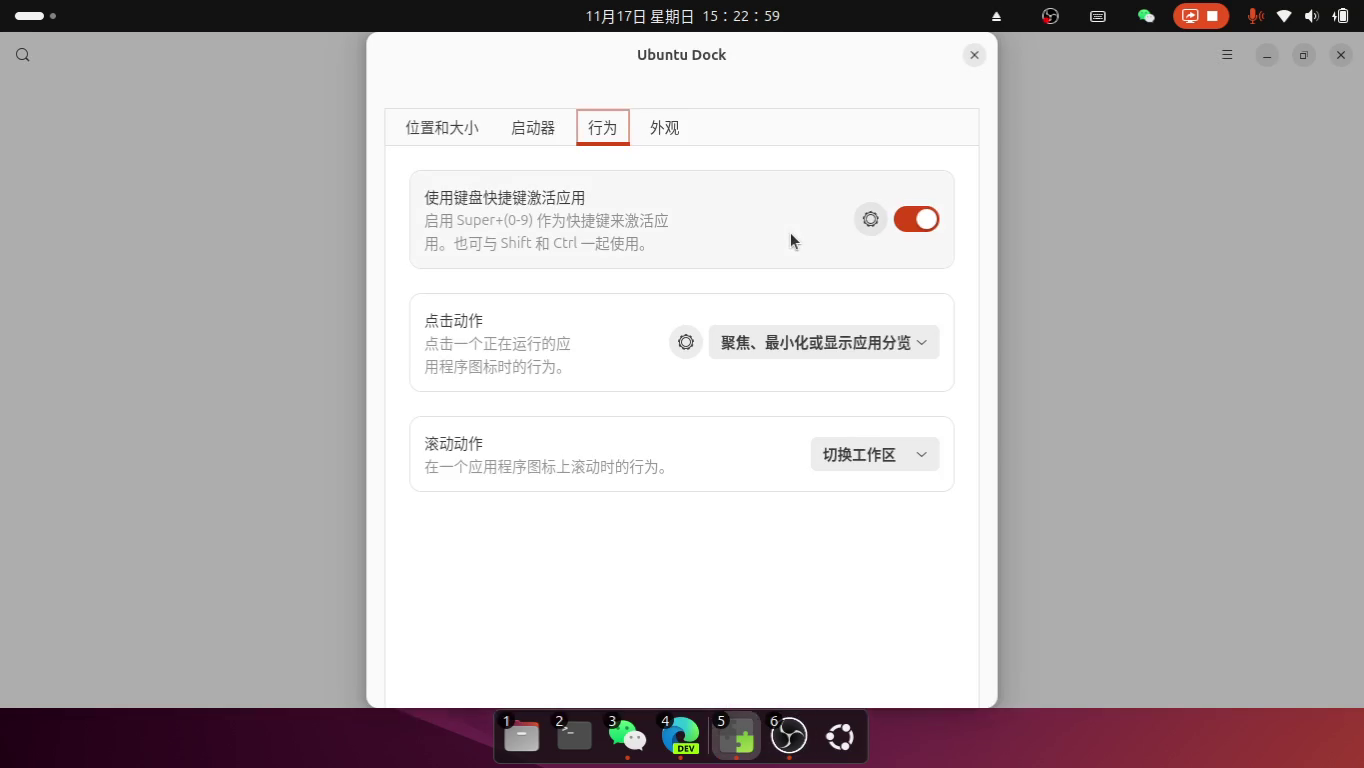Click the 滚动动作 row title

[453, 443]
